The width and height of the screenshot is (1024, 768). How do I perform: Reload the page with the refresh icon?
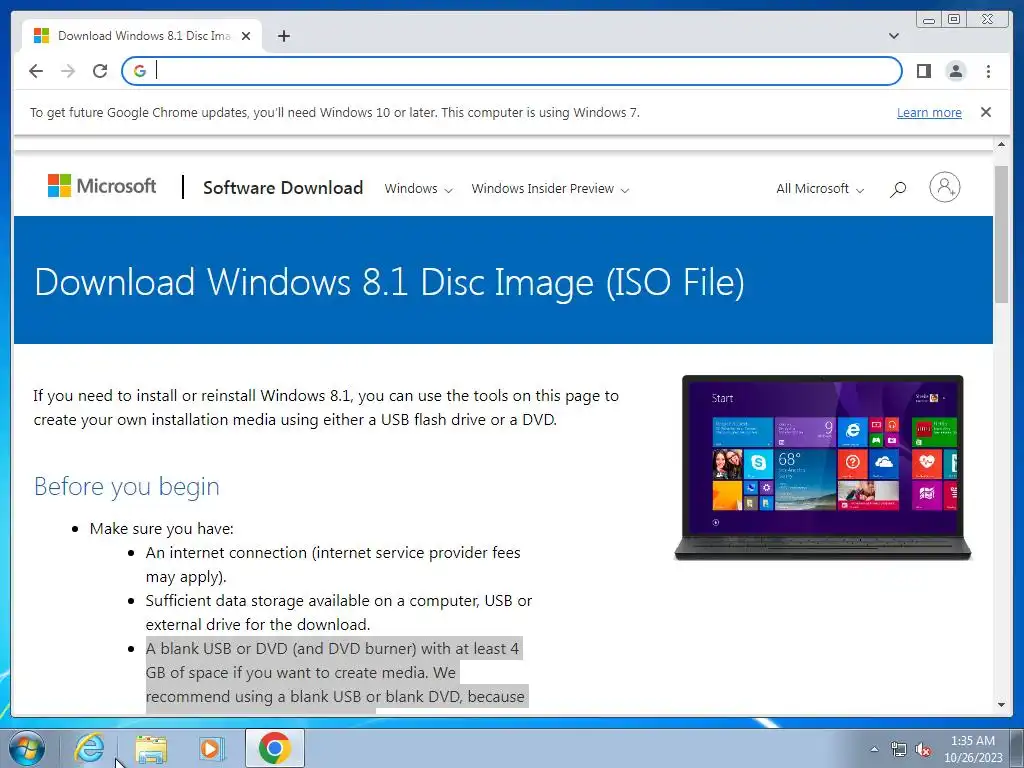(x=100, y=71)
